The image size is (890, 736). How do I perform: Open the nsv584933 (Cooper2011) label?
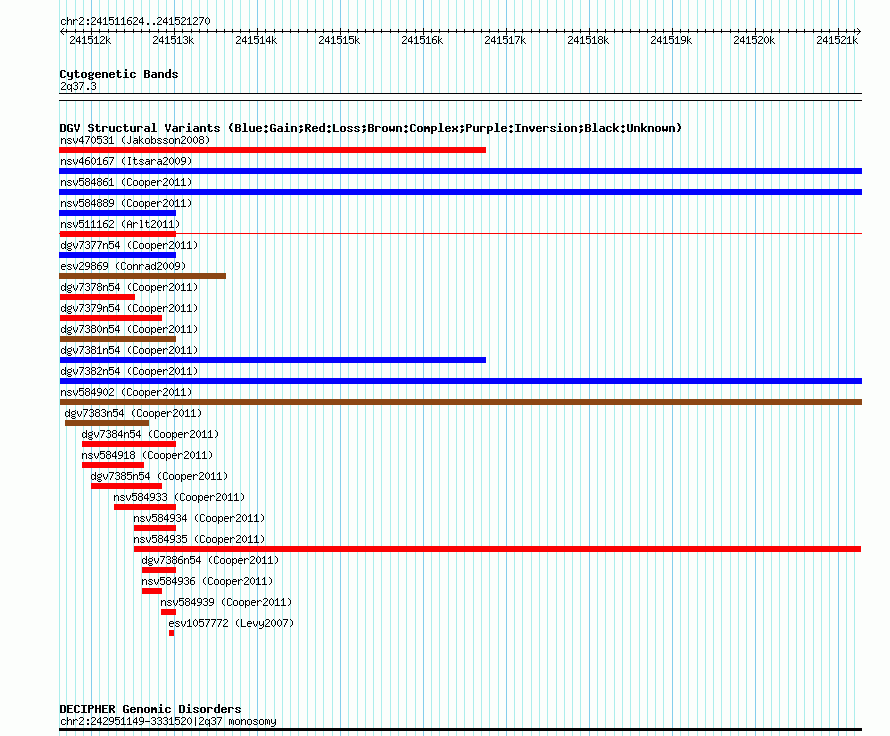click(x=179, y=497)
